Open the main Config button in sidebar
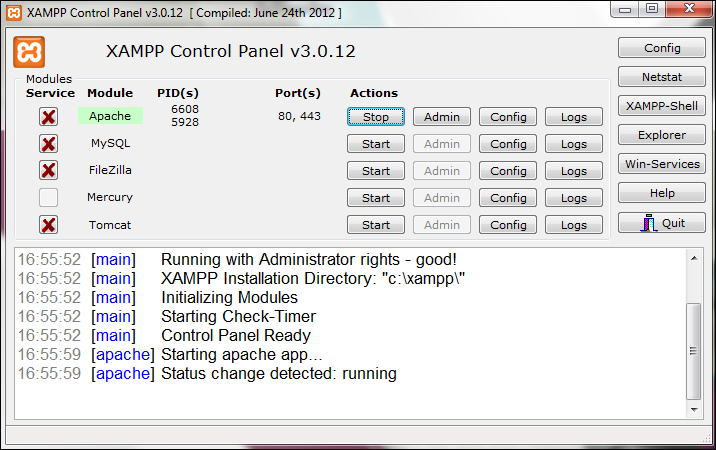This screenshot has width=716, height=450. click(x=662, y=48)
